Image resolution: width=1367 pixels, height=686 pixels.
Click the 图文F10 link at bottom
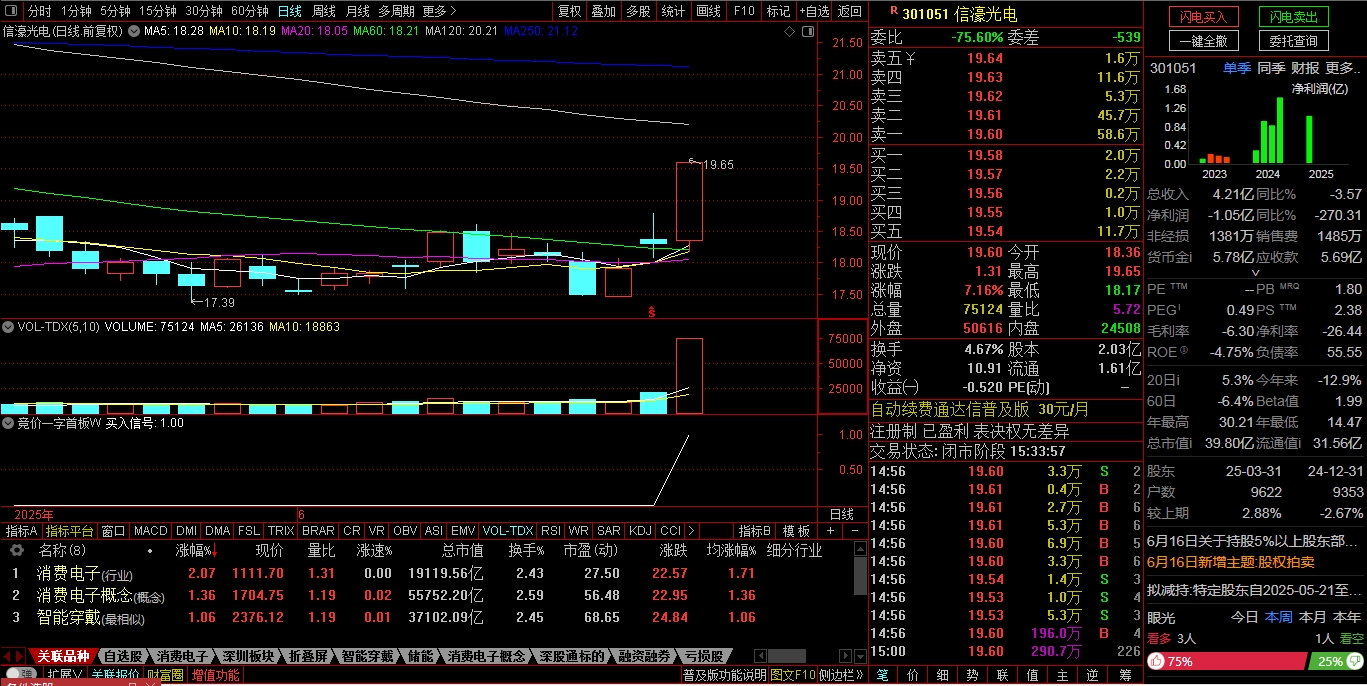click(x=792, y=675)
